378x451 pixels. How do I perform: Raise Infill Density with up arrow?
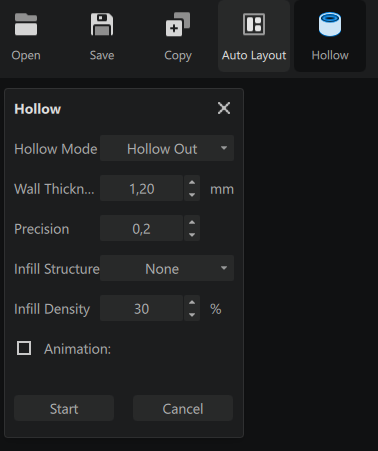(x=192, y=302)
